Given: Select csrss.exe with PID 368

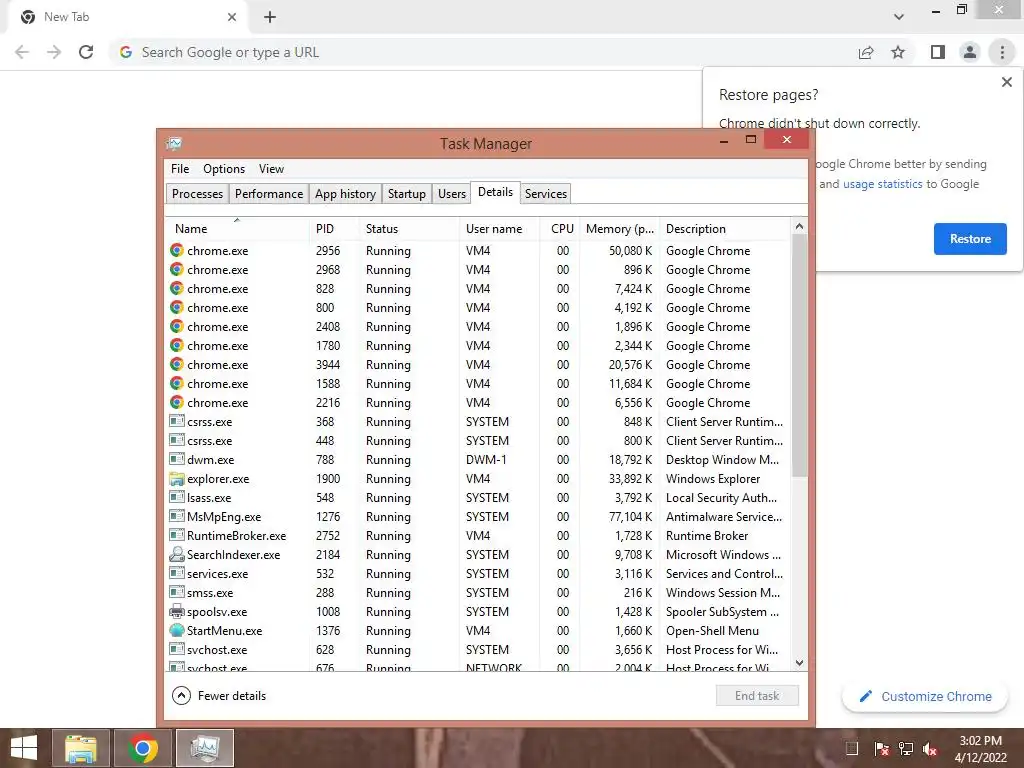Looking at the screenshot, I should [x=478, y=422].
